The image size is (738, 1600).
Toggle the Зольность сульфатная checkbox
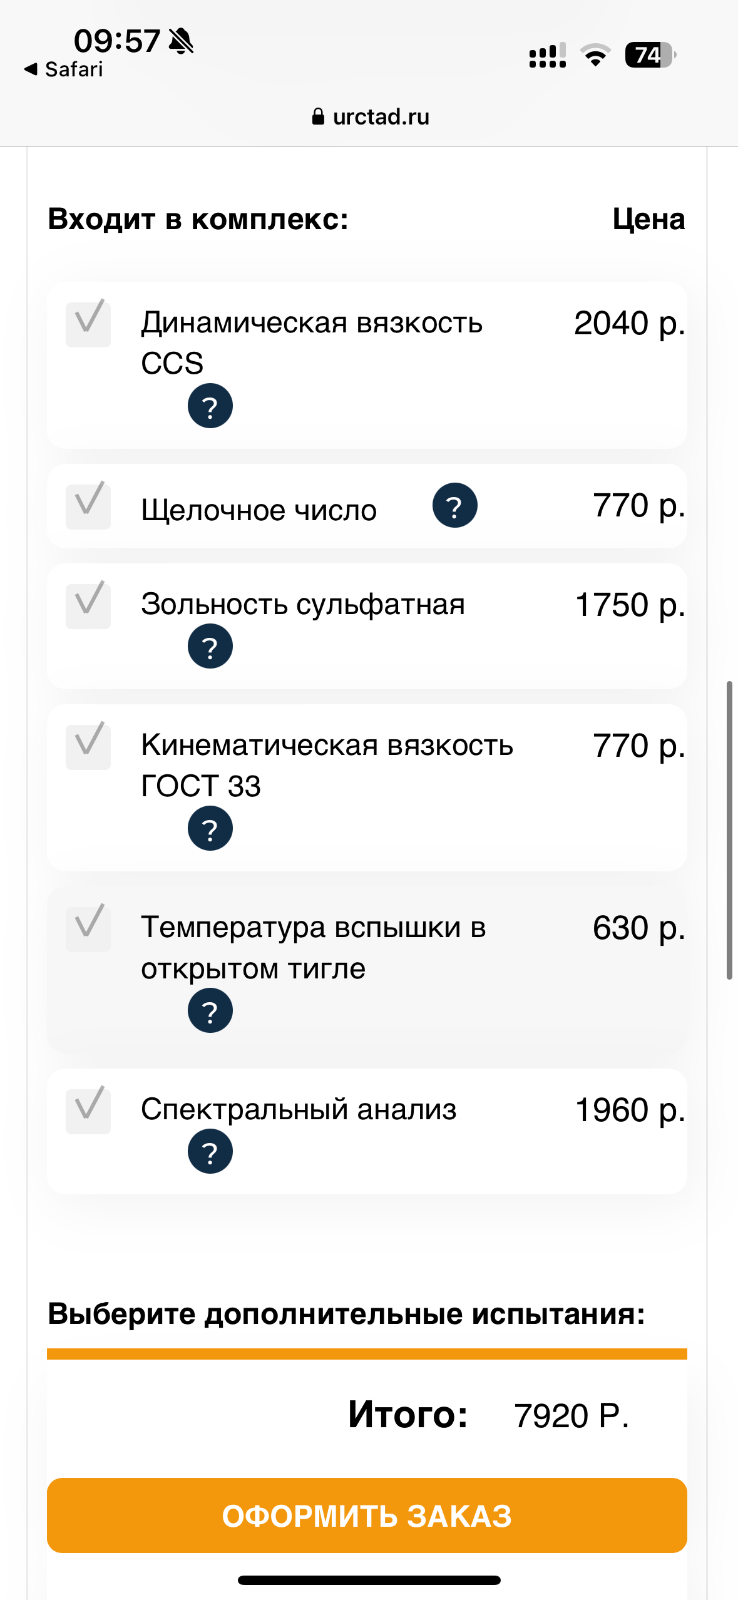[88, 606]
